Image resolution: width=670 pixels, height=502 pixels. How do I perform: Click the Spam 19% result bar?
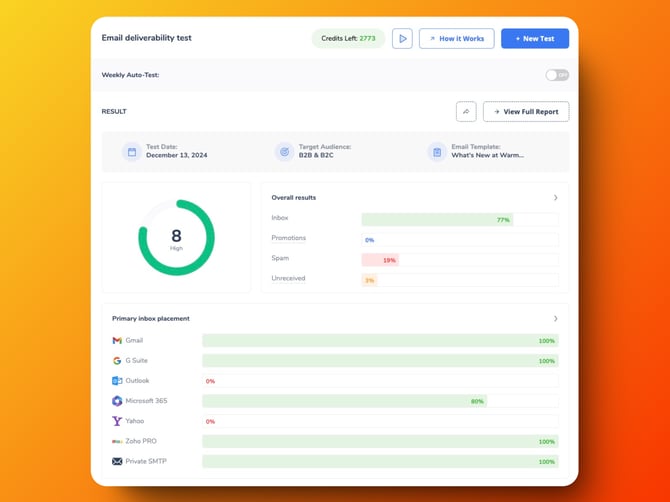(380, 260)
